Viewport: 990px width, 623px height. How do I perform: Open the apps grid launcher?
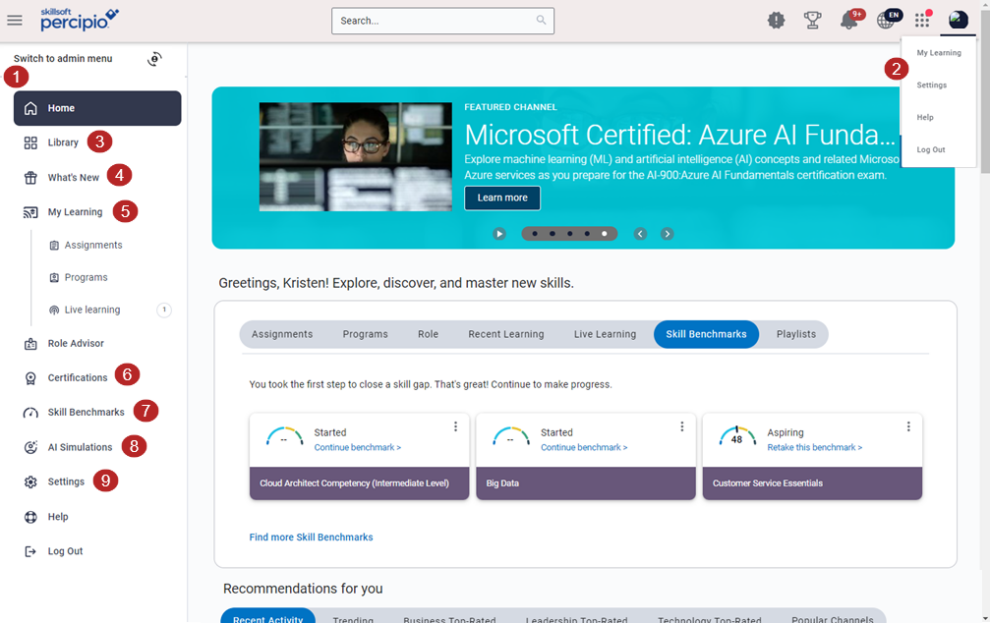[922, 20]
